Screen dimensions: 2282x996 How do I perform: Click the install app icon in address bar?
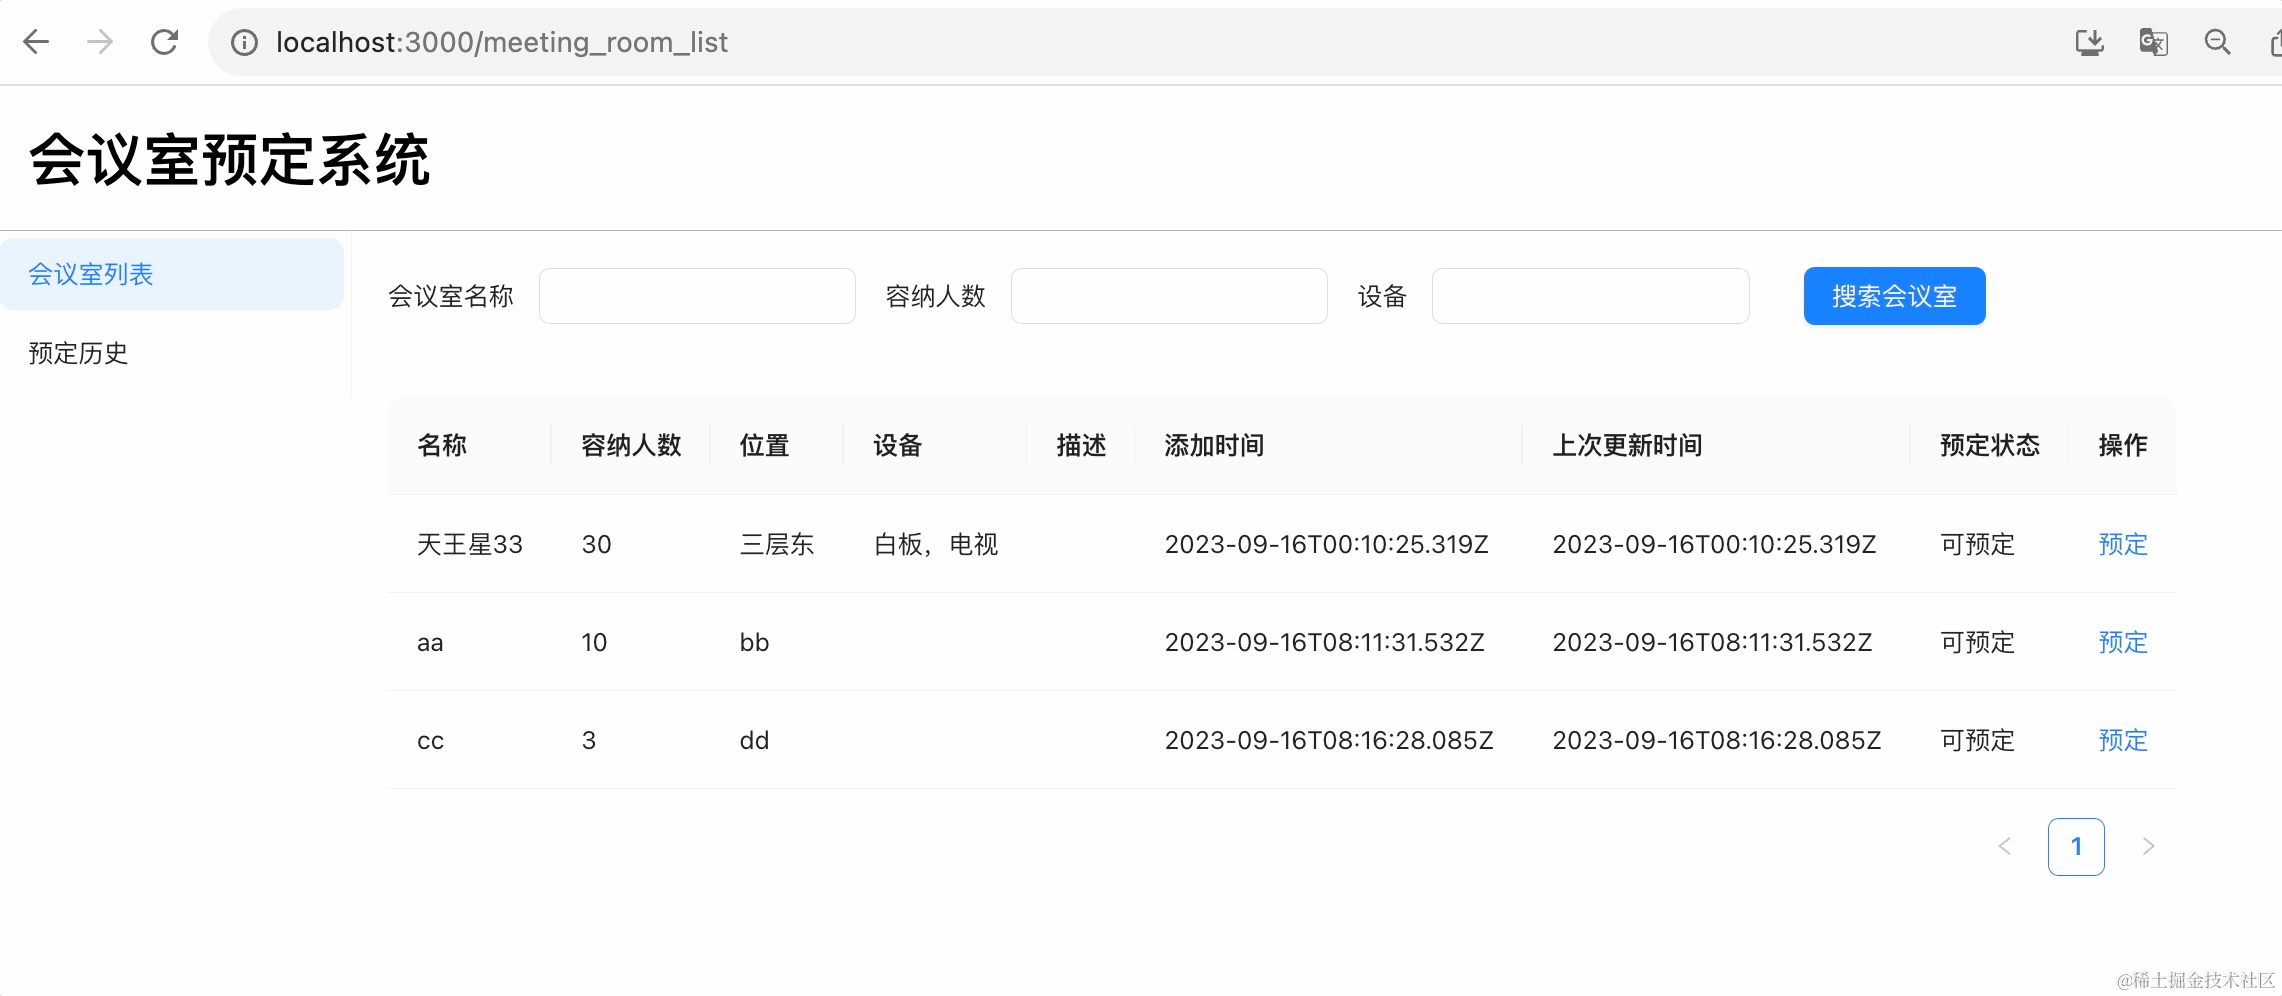pyautogui.click(x=2089, y=42)
